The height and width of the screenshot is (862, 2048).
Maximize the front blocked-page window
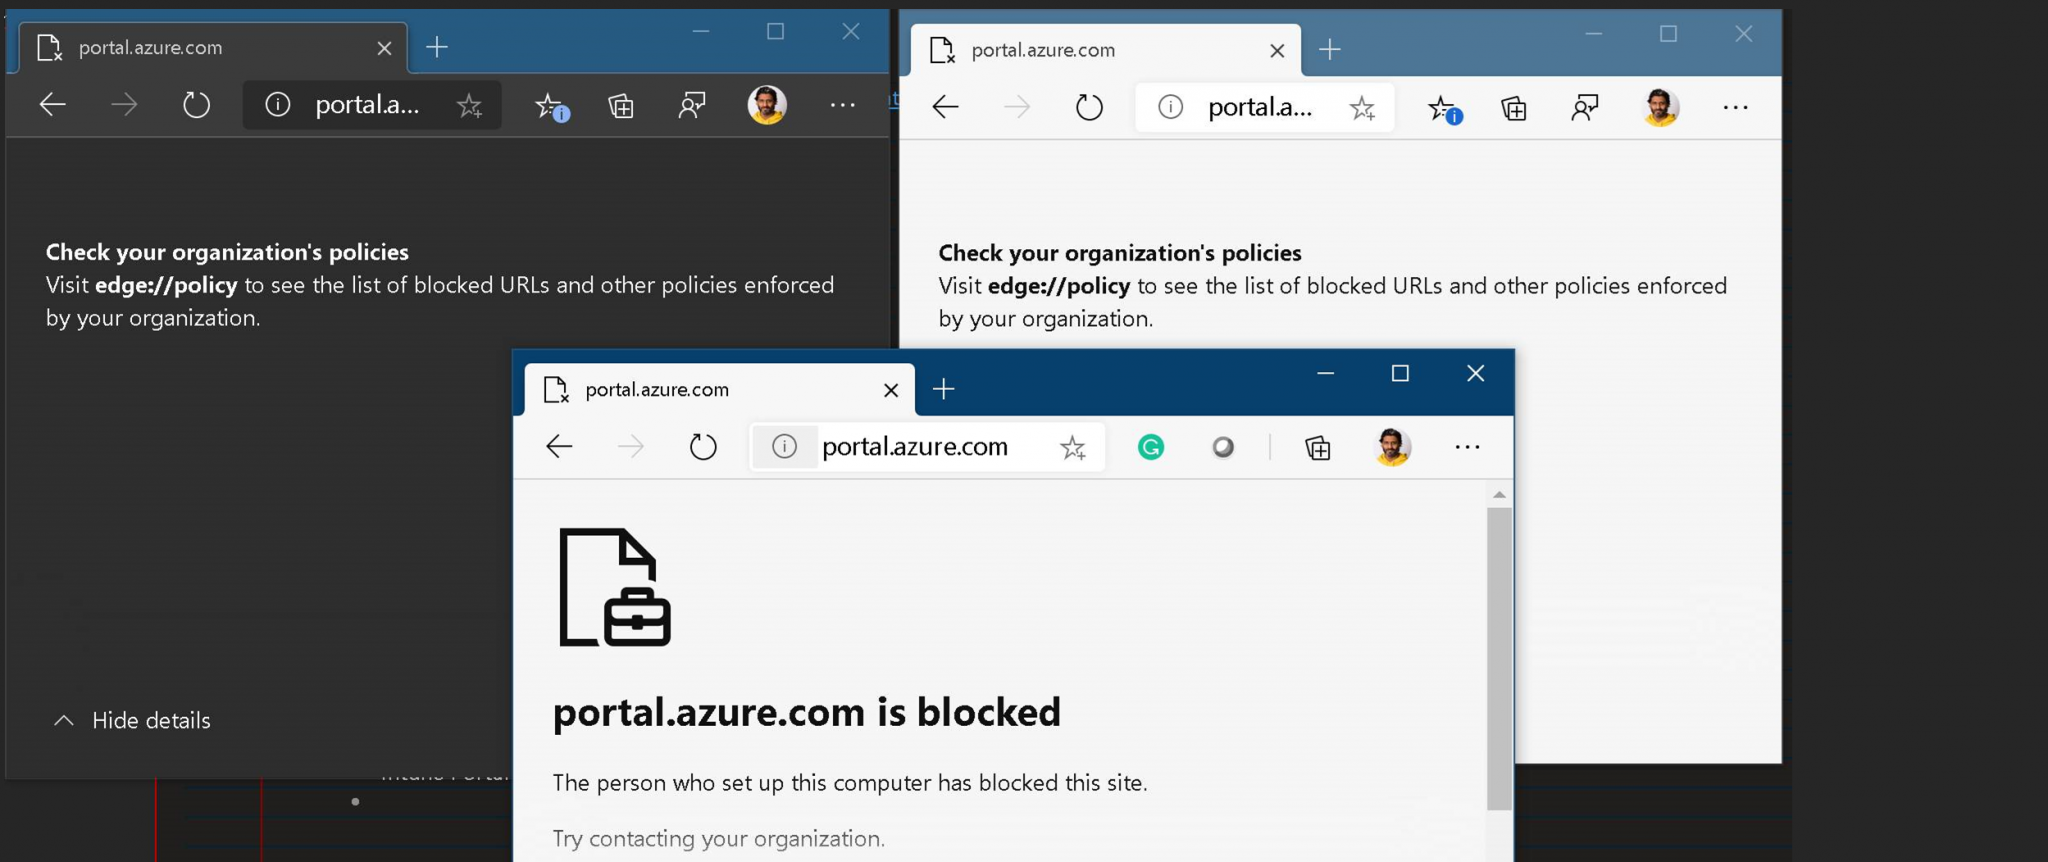1400,373
